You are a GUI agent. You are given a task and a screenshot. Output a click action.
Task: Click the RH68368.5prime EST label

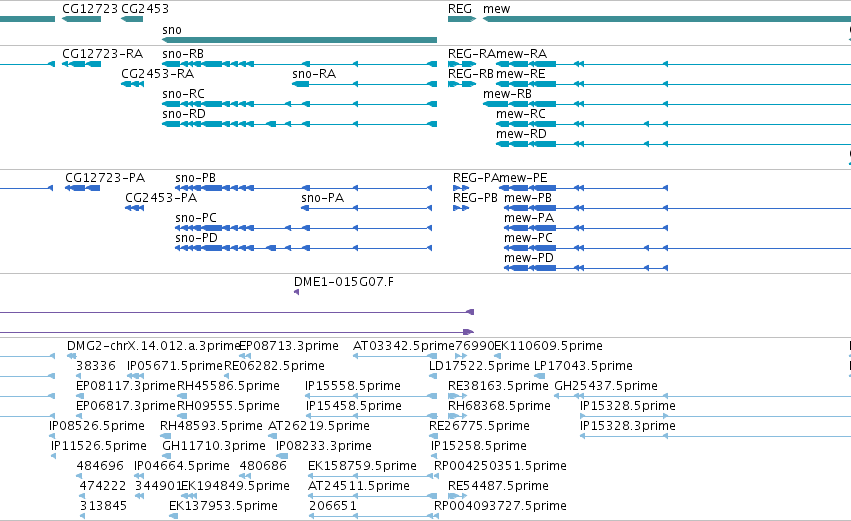[x=499, y=406]
